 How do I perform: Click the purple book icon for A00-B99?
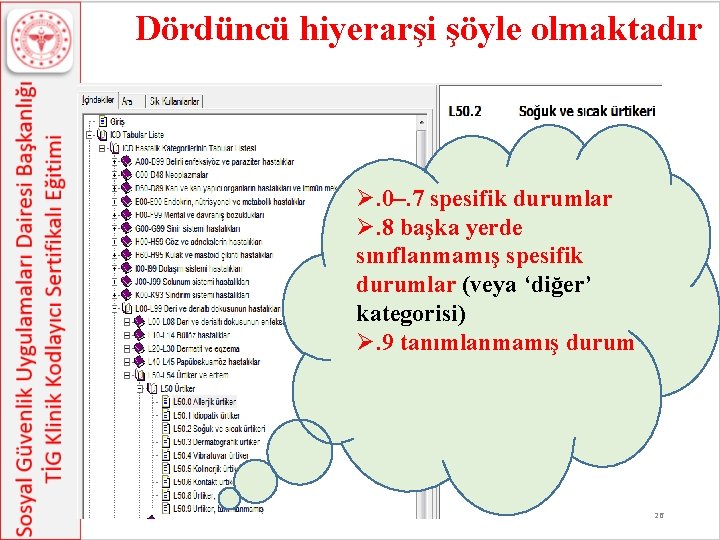click(126, 162)
